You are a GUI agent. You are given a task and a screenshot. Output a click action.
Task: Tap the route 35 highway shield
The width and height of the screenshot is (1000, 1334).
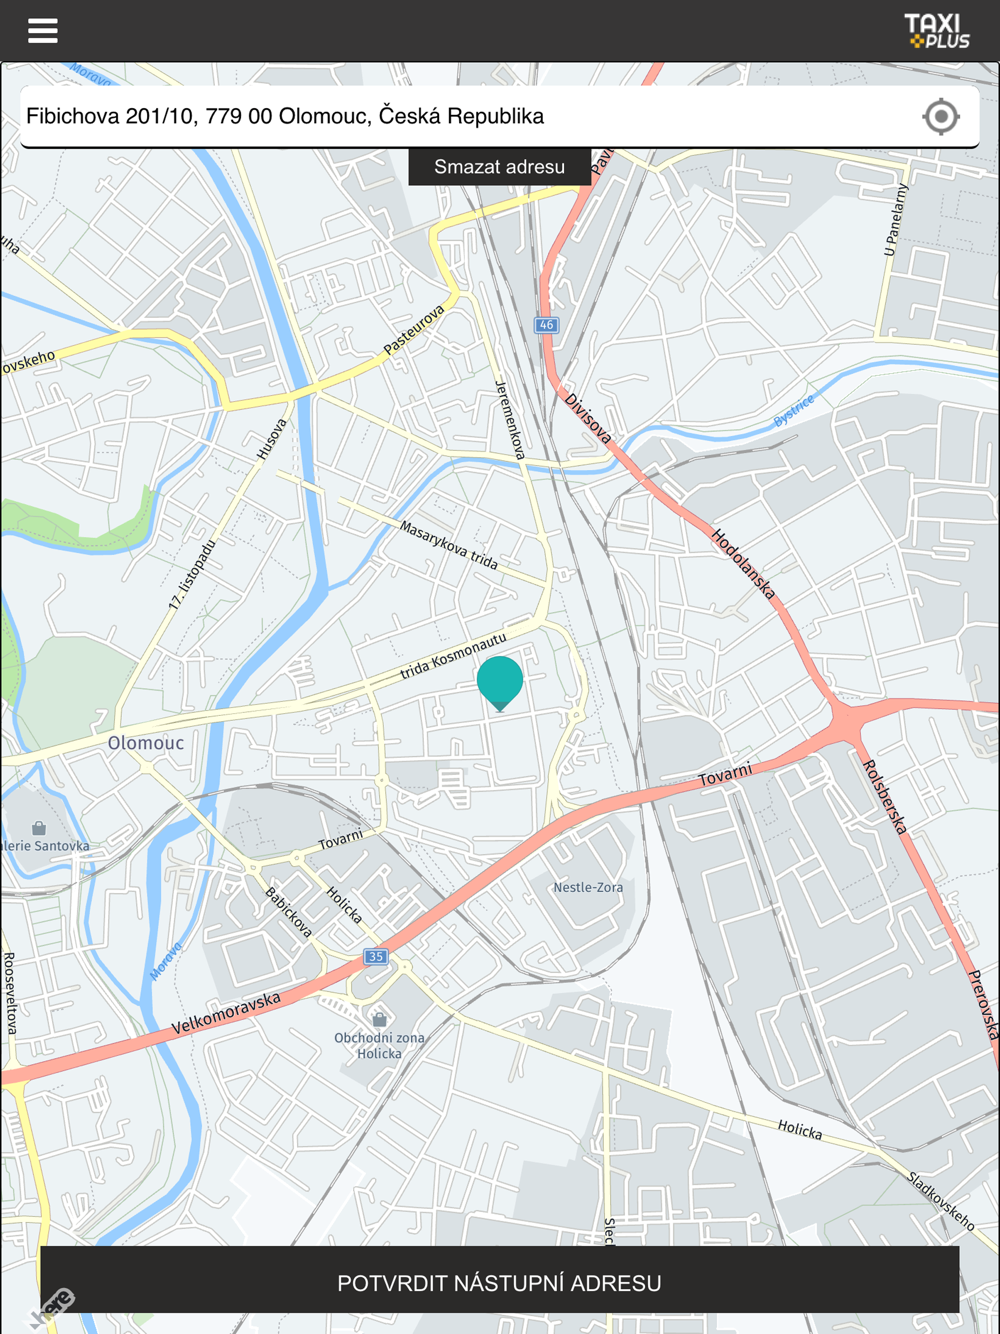375,957
